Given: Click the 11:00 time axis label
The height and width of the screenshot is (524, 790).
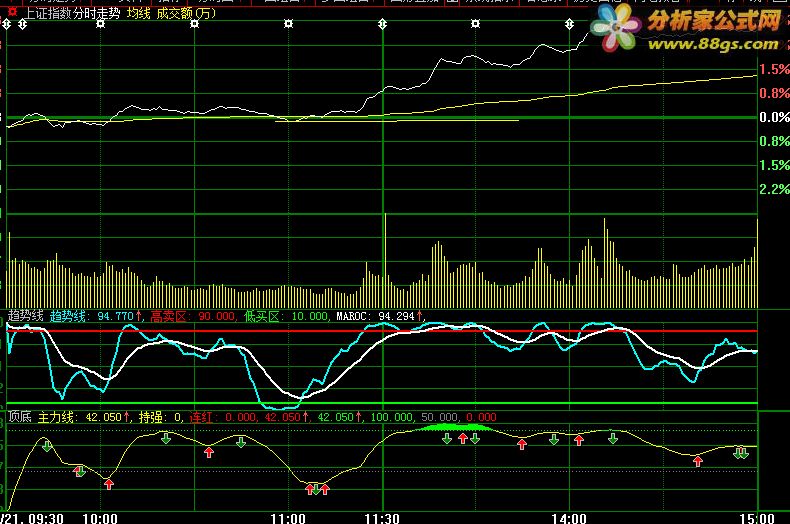Looking at the screenshot, I should tap(288, 518).
